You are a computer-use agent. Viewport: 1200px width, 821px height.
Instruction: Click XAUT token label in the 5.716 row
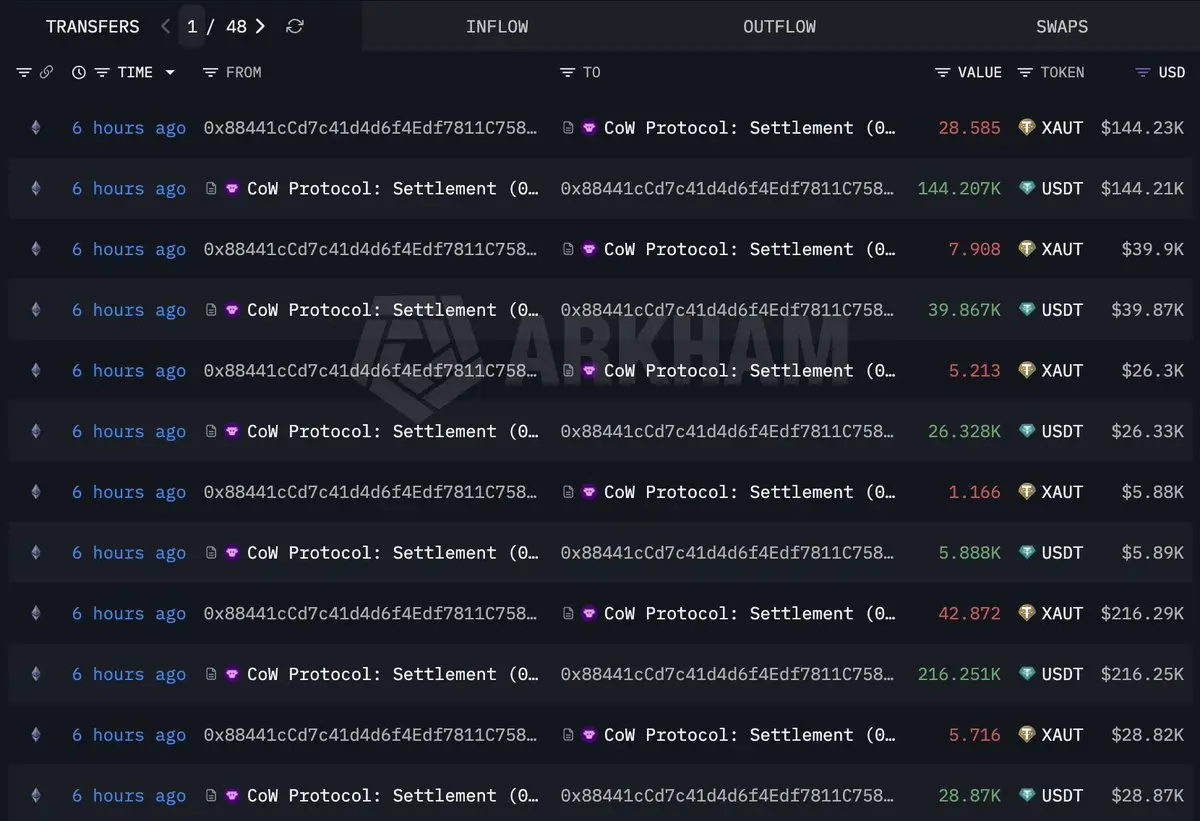[x=1062, y=735]
